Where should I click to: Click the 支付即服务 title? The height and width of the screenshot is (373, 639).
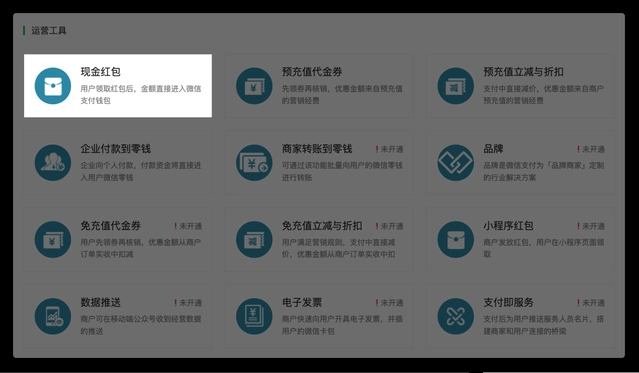(x=508, y=302)
